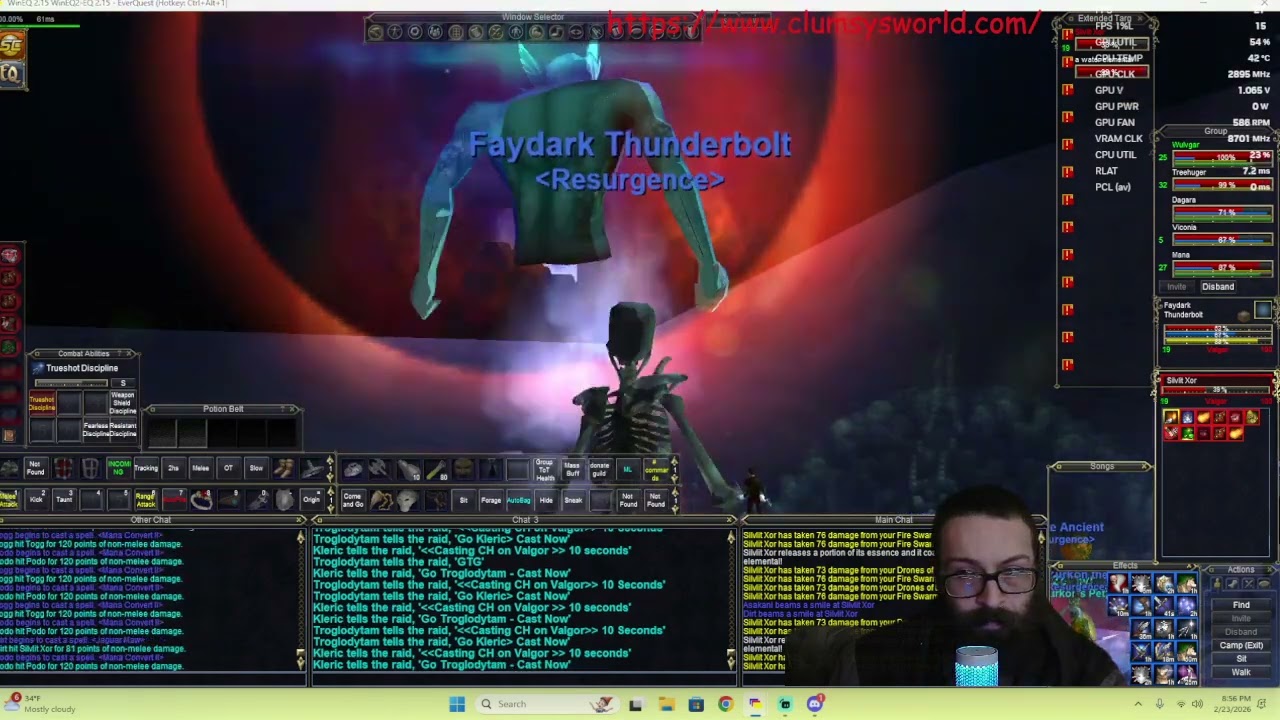Select group member Treehuger

1189,172
